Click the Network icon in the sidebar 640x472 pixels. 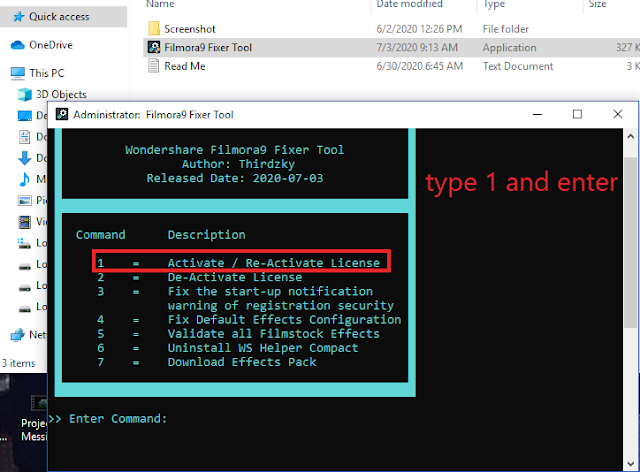(x=18, y=335)
